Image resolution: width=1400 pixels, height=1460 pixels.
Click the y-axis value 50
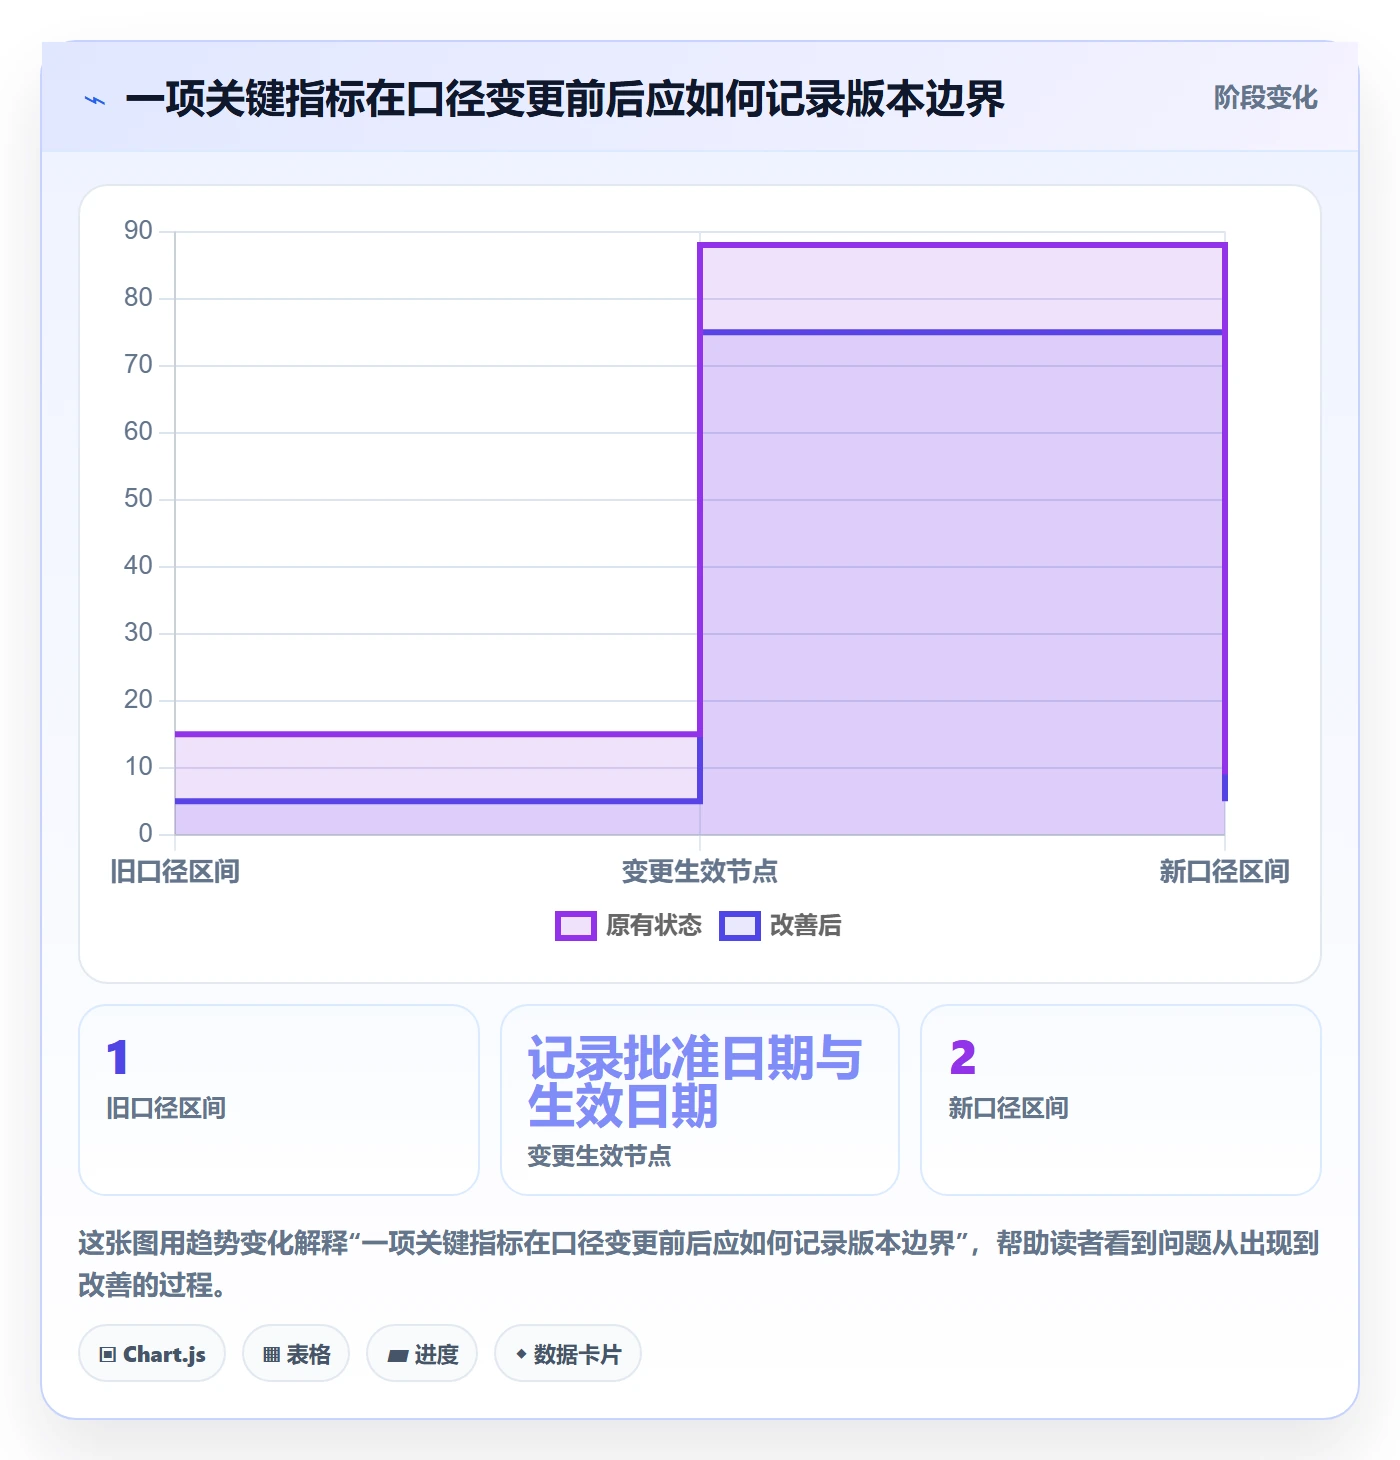pos(138,499)
